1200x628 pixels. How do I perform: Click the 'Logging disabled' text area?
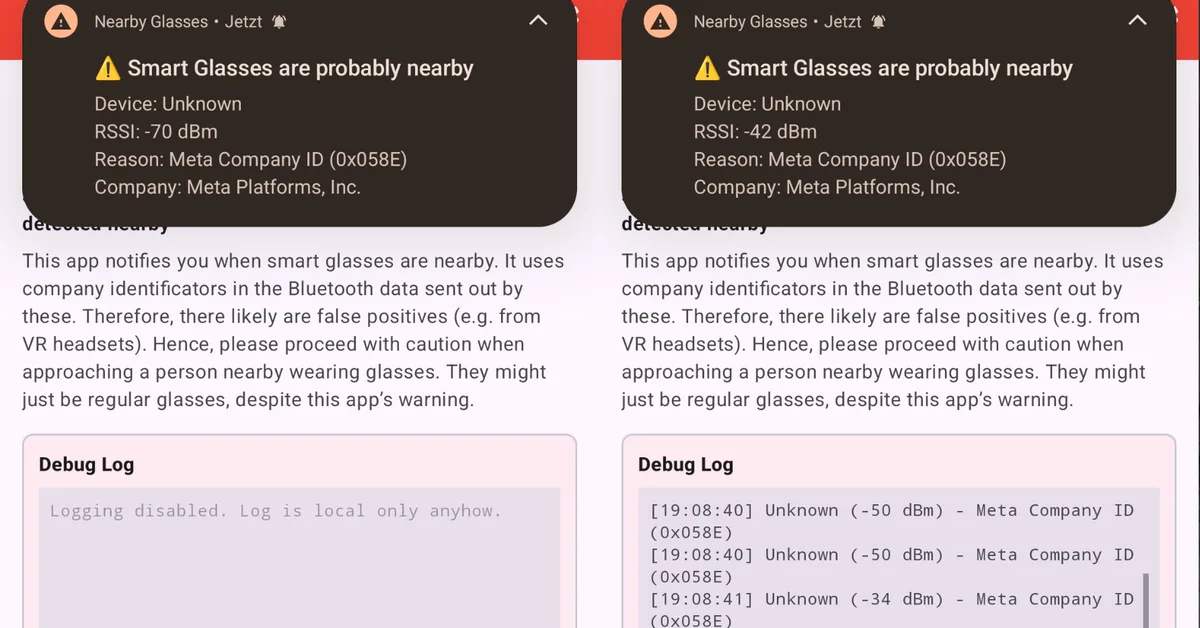(x=276, y=511)
